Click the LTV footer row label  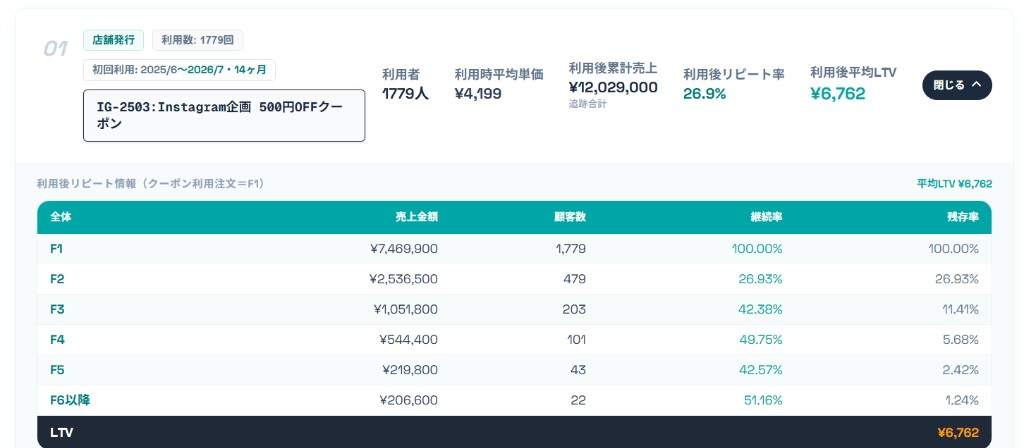tap(61, 432)
